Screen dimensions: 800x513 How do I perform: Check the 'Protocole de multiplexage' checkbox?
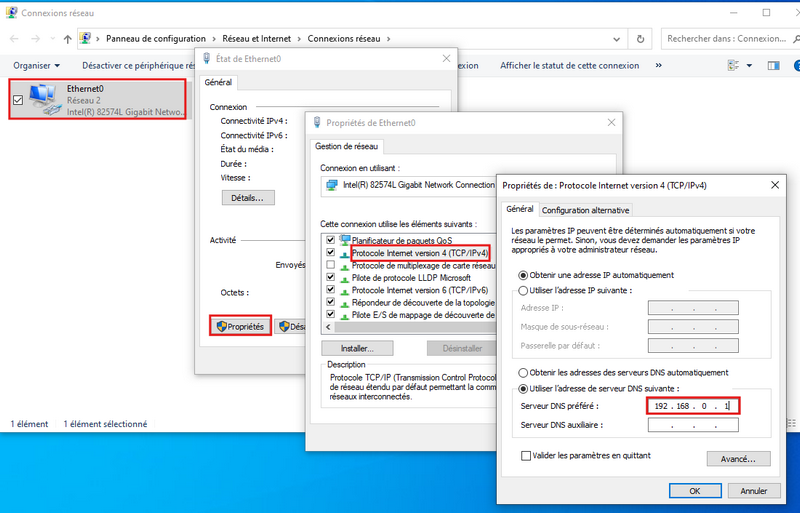coord(331,266)
